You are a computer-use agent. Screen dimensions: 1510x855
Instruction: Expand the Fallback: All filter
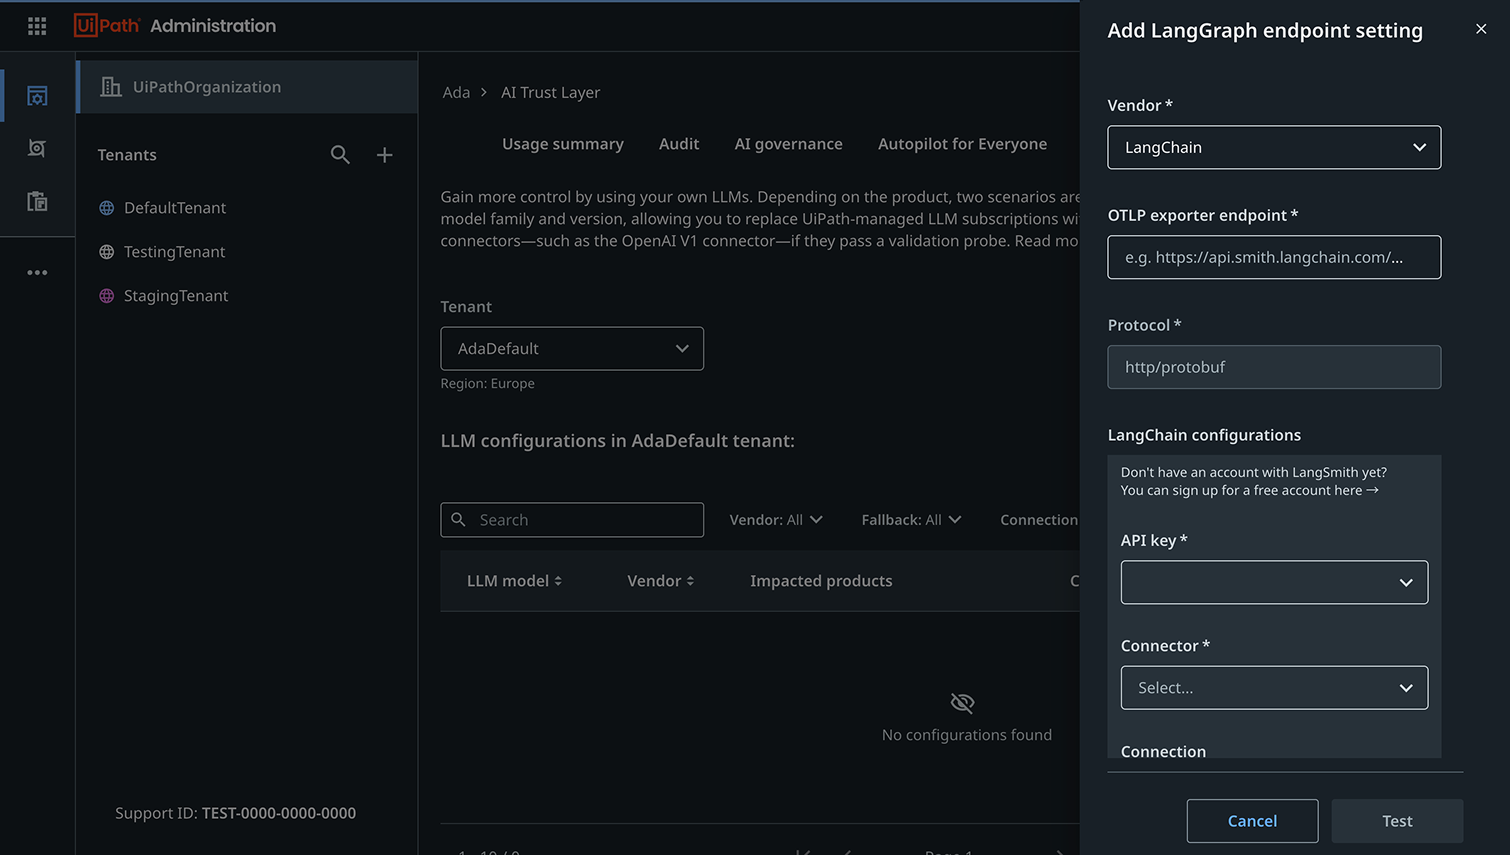[911, 520]
